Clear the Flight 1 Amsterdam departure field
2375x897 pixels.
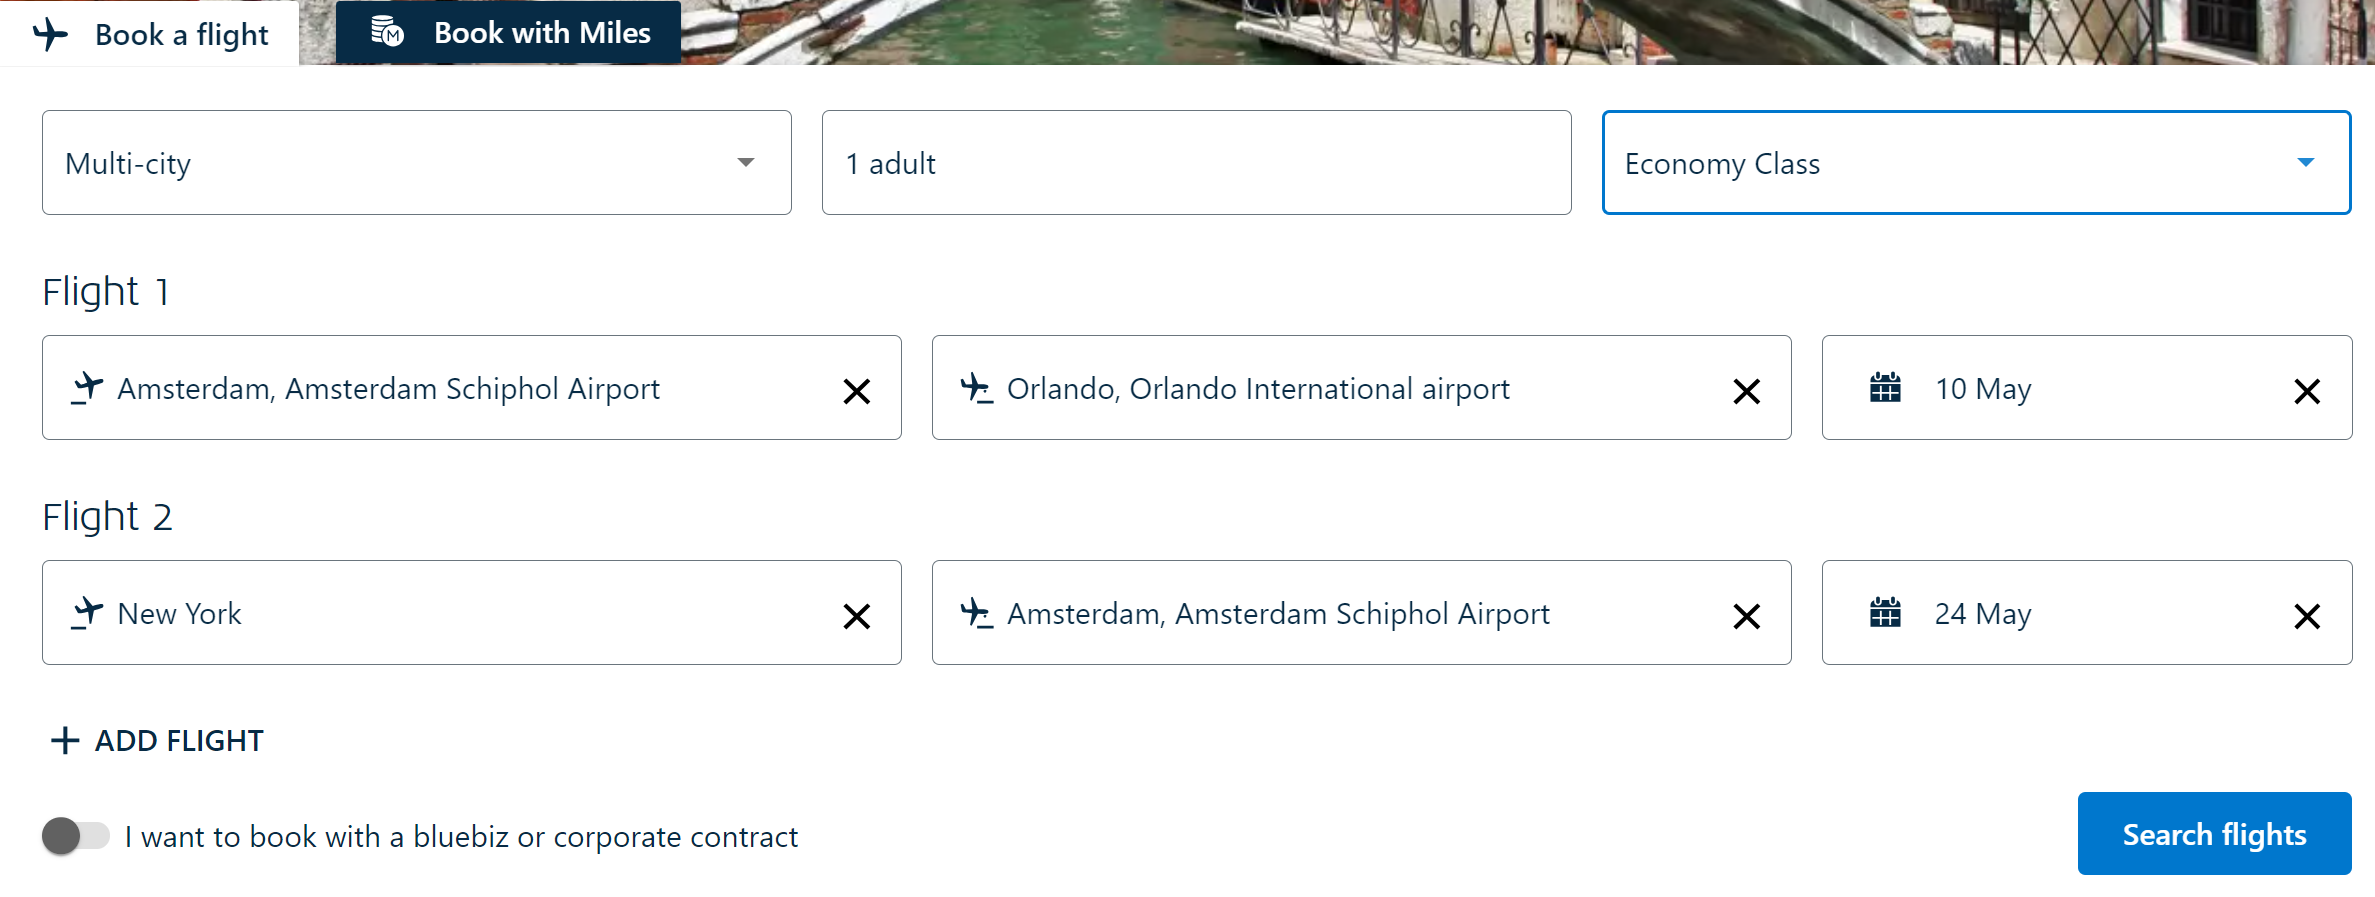pyautogui.click(x=856, y=391)
